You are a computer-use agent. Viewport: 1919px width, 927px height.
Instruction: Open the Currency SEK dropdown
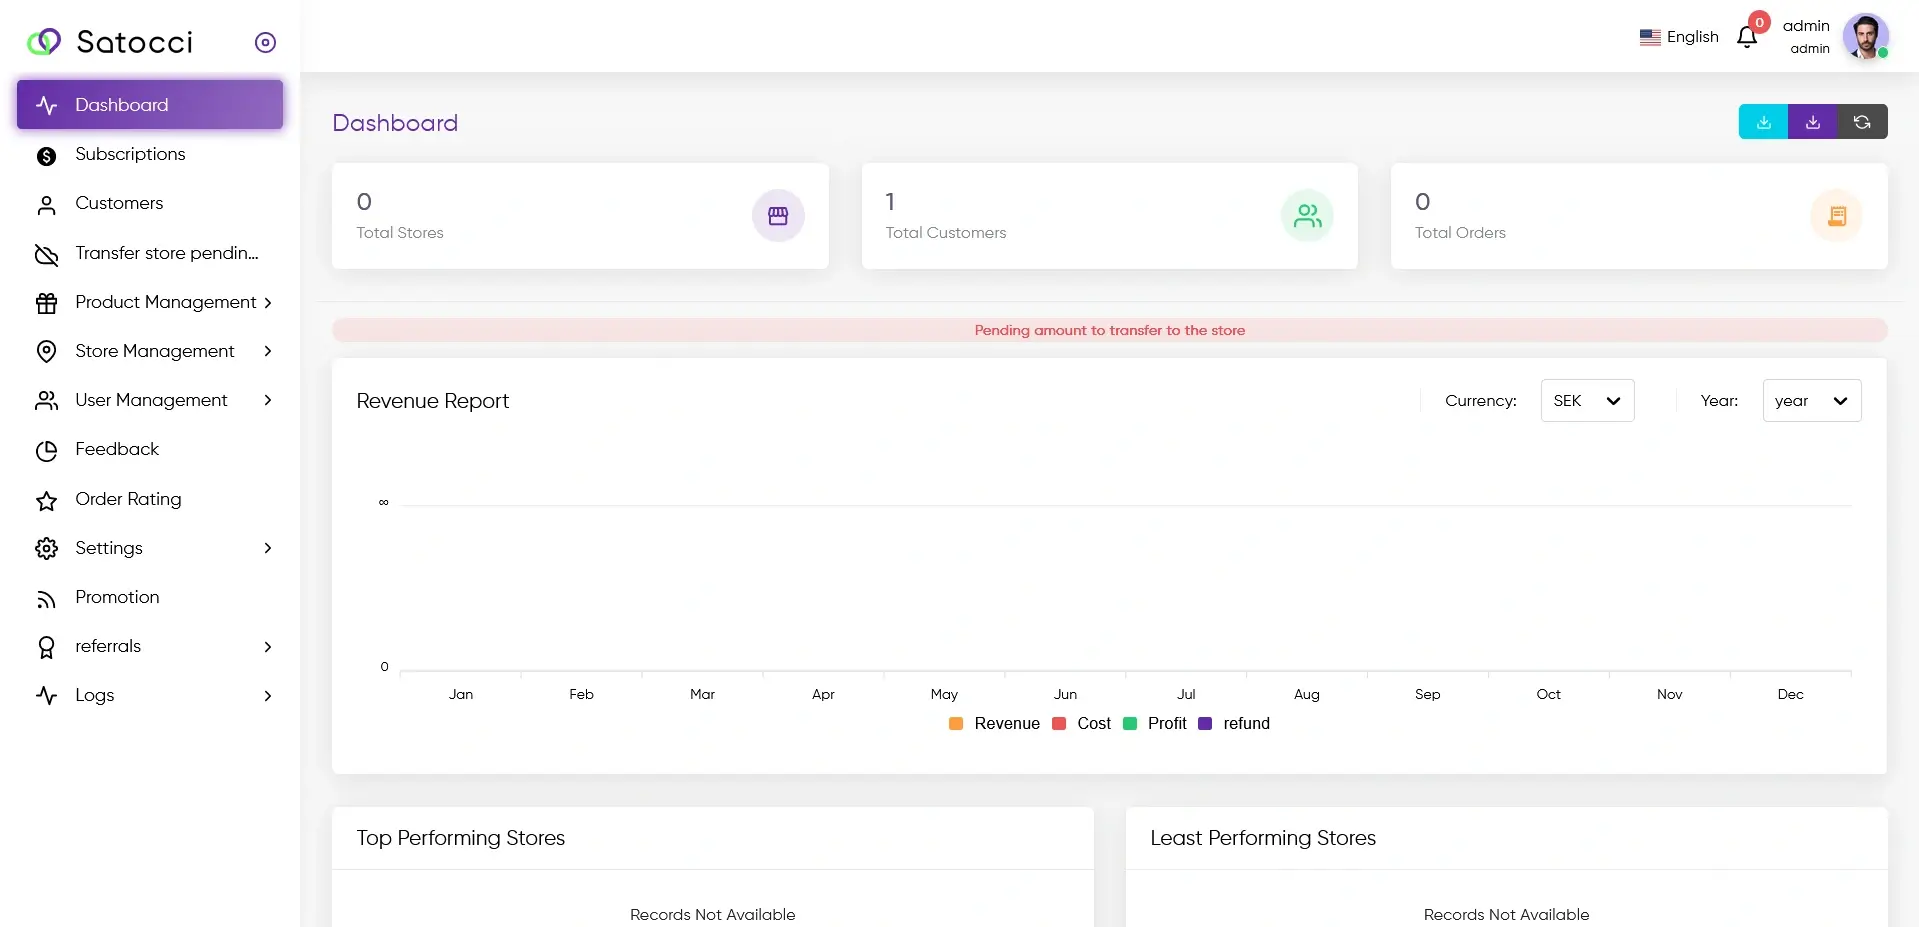pyautogui.click(x=1586, y=400)
